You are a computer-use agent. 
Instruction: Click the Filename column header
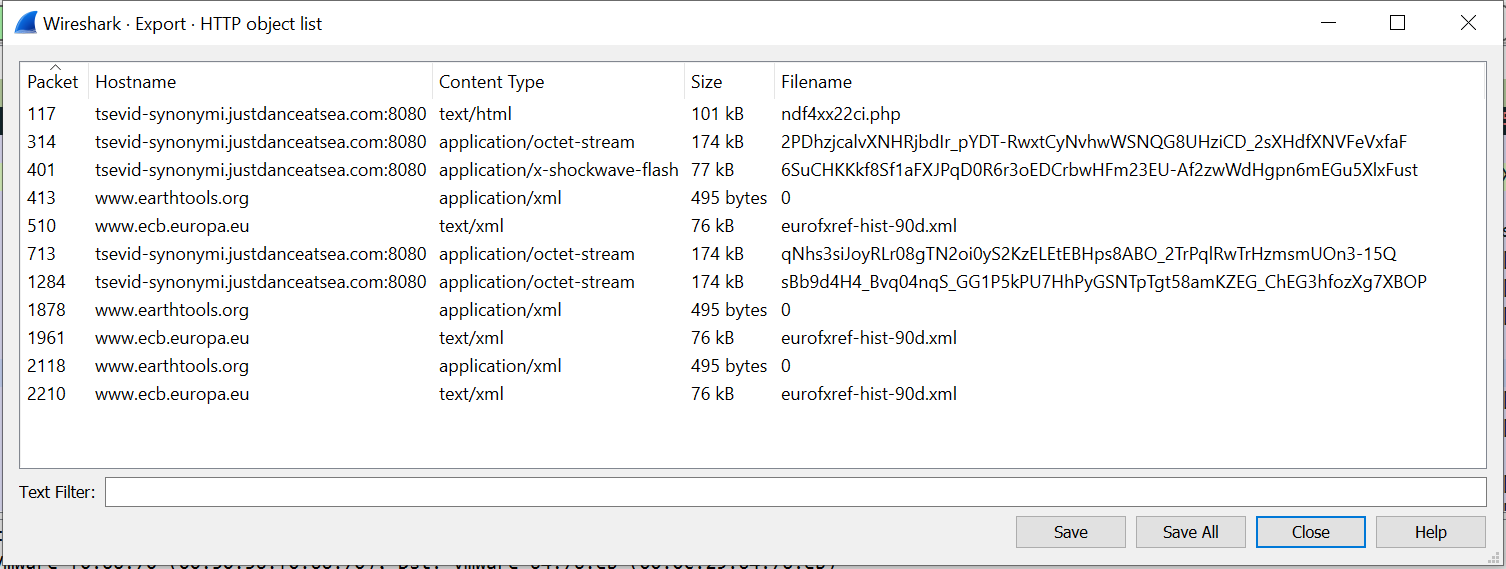pyautogui.click(x=816, y=82)
